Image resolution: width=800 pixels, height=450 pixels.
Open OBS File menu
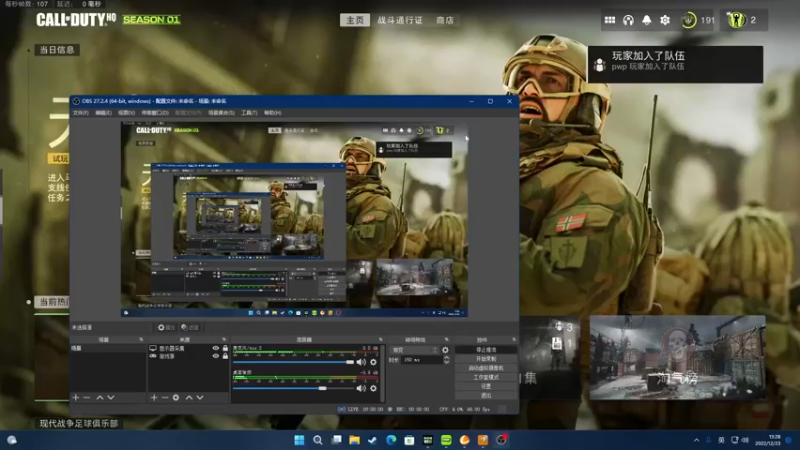tap(81, 113)
